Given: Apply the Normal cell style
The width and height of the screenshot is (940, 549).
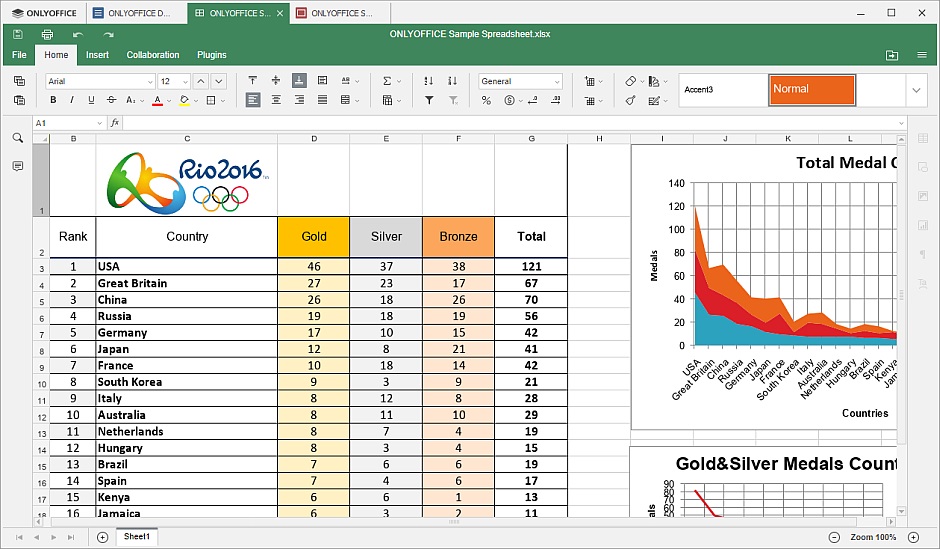Looking at the screenshot, I should (812, 90).
